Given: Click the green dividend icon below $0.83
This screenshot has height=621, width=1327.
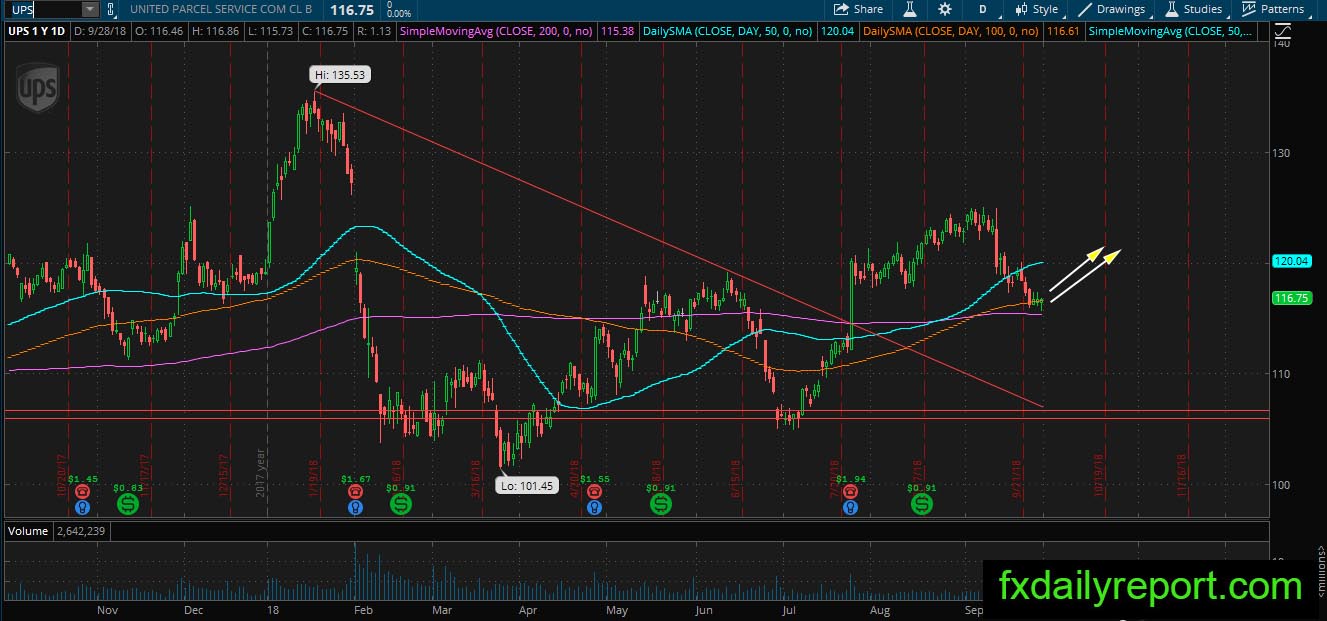Looking at the screenshot, I should point(128,505).
